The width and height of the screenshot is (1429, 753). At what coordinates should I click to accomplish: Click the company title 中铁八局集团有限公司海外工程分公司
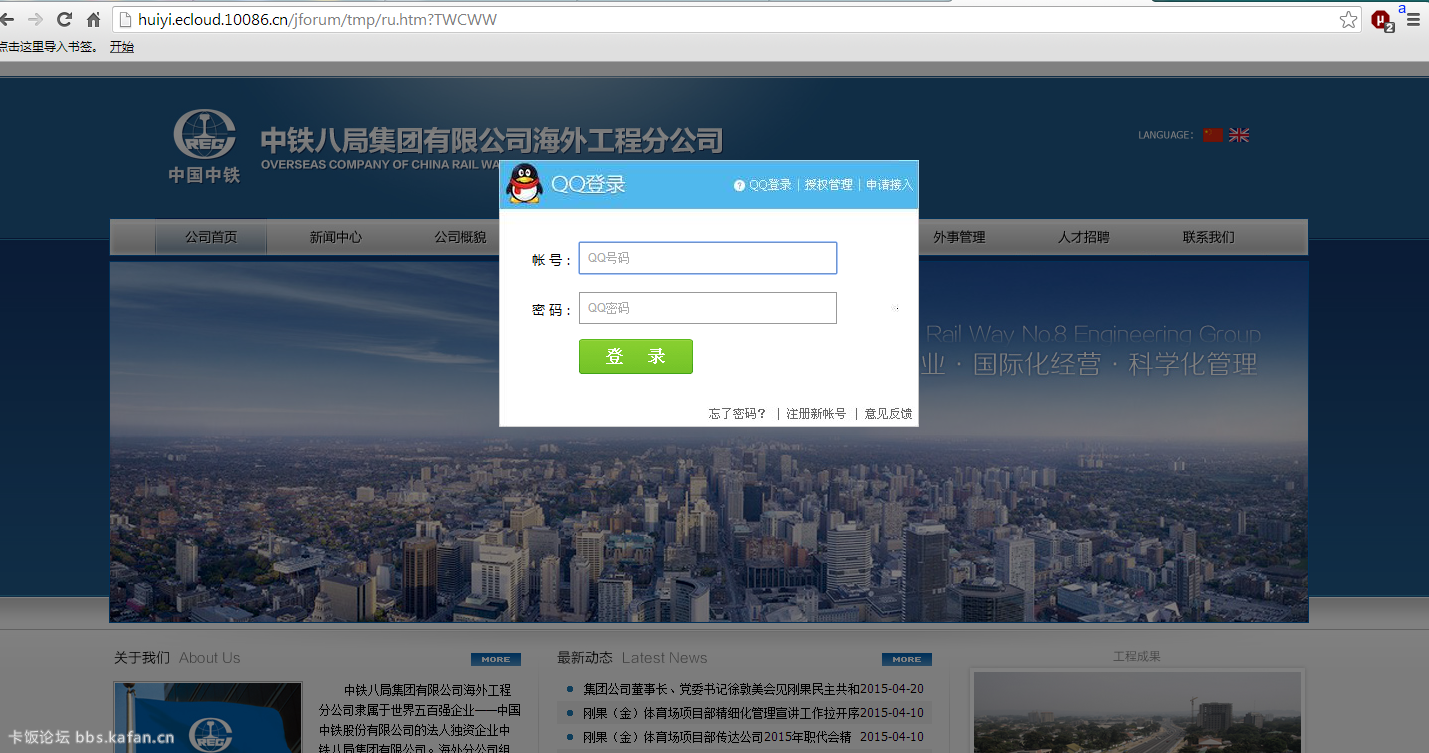491,140
